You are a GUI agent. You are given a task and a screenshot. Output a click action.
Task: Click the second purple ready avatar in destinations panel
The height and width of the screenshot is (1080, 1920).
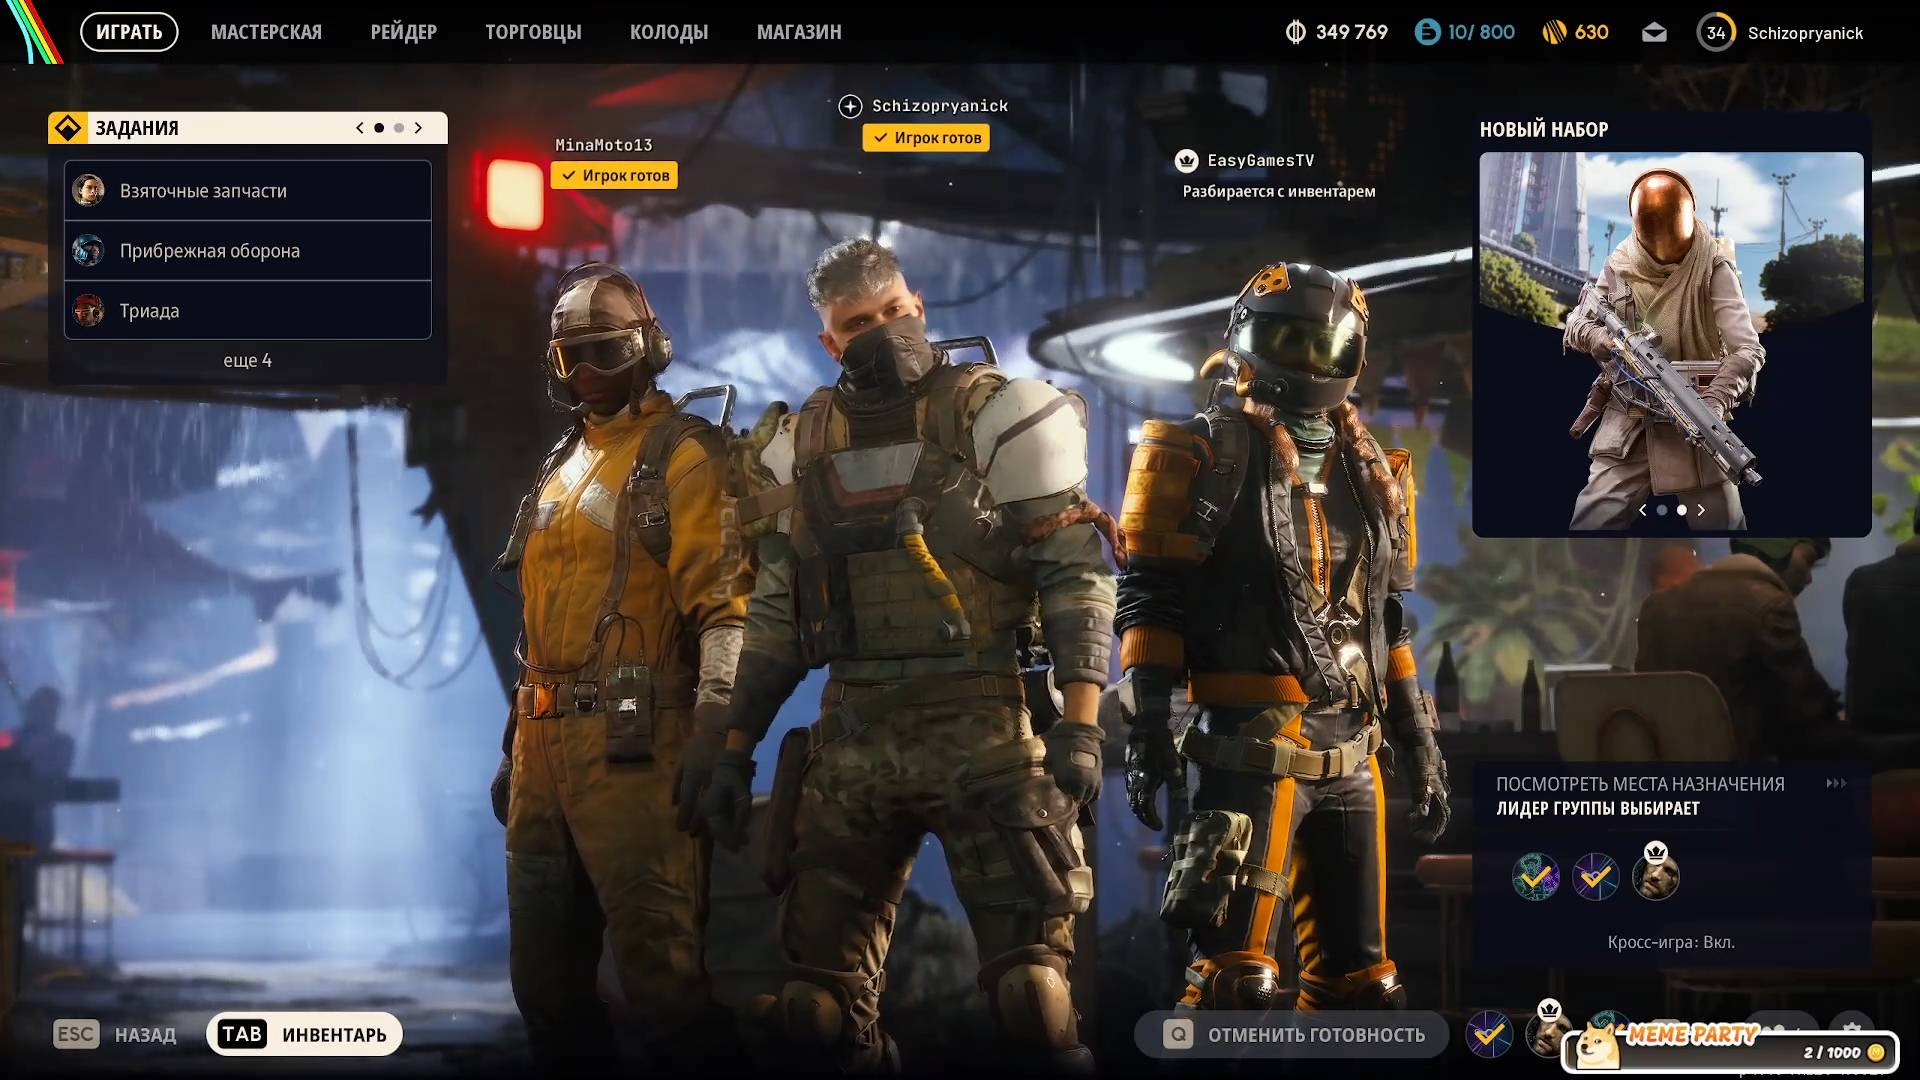tap(1596, 877)
